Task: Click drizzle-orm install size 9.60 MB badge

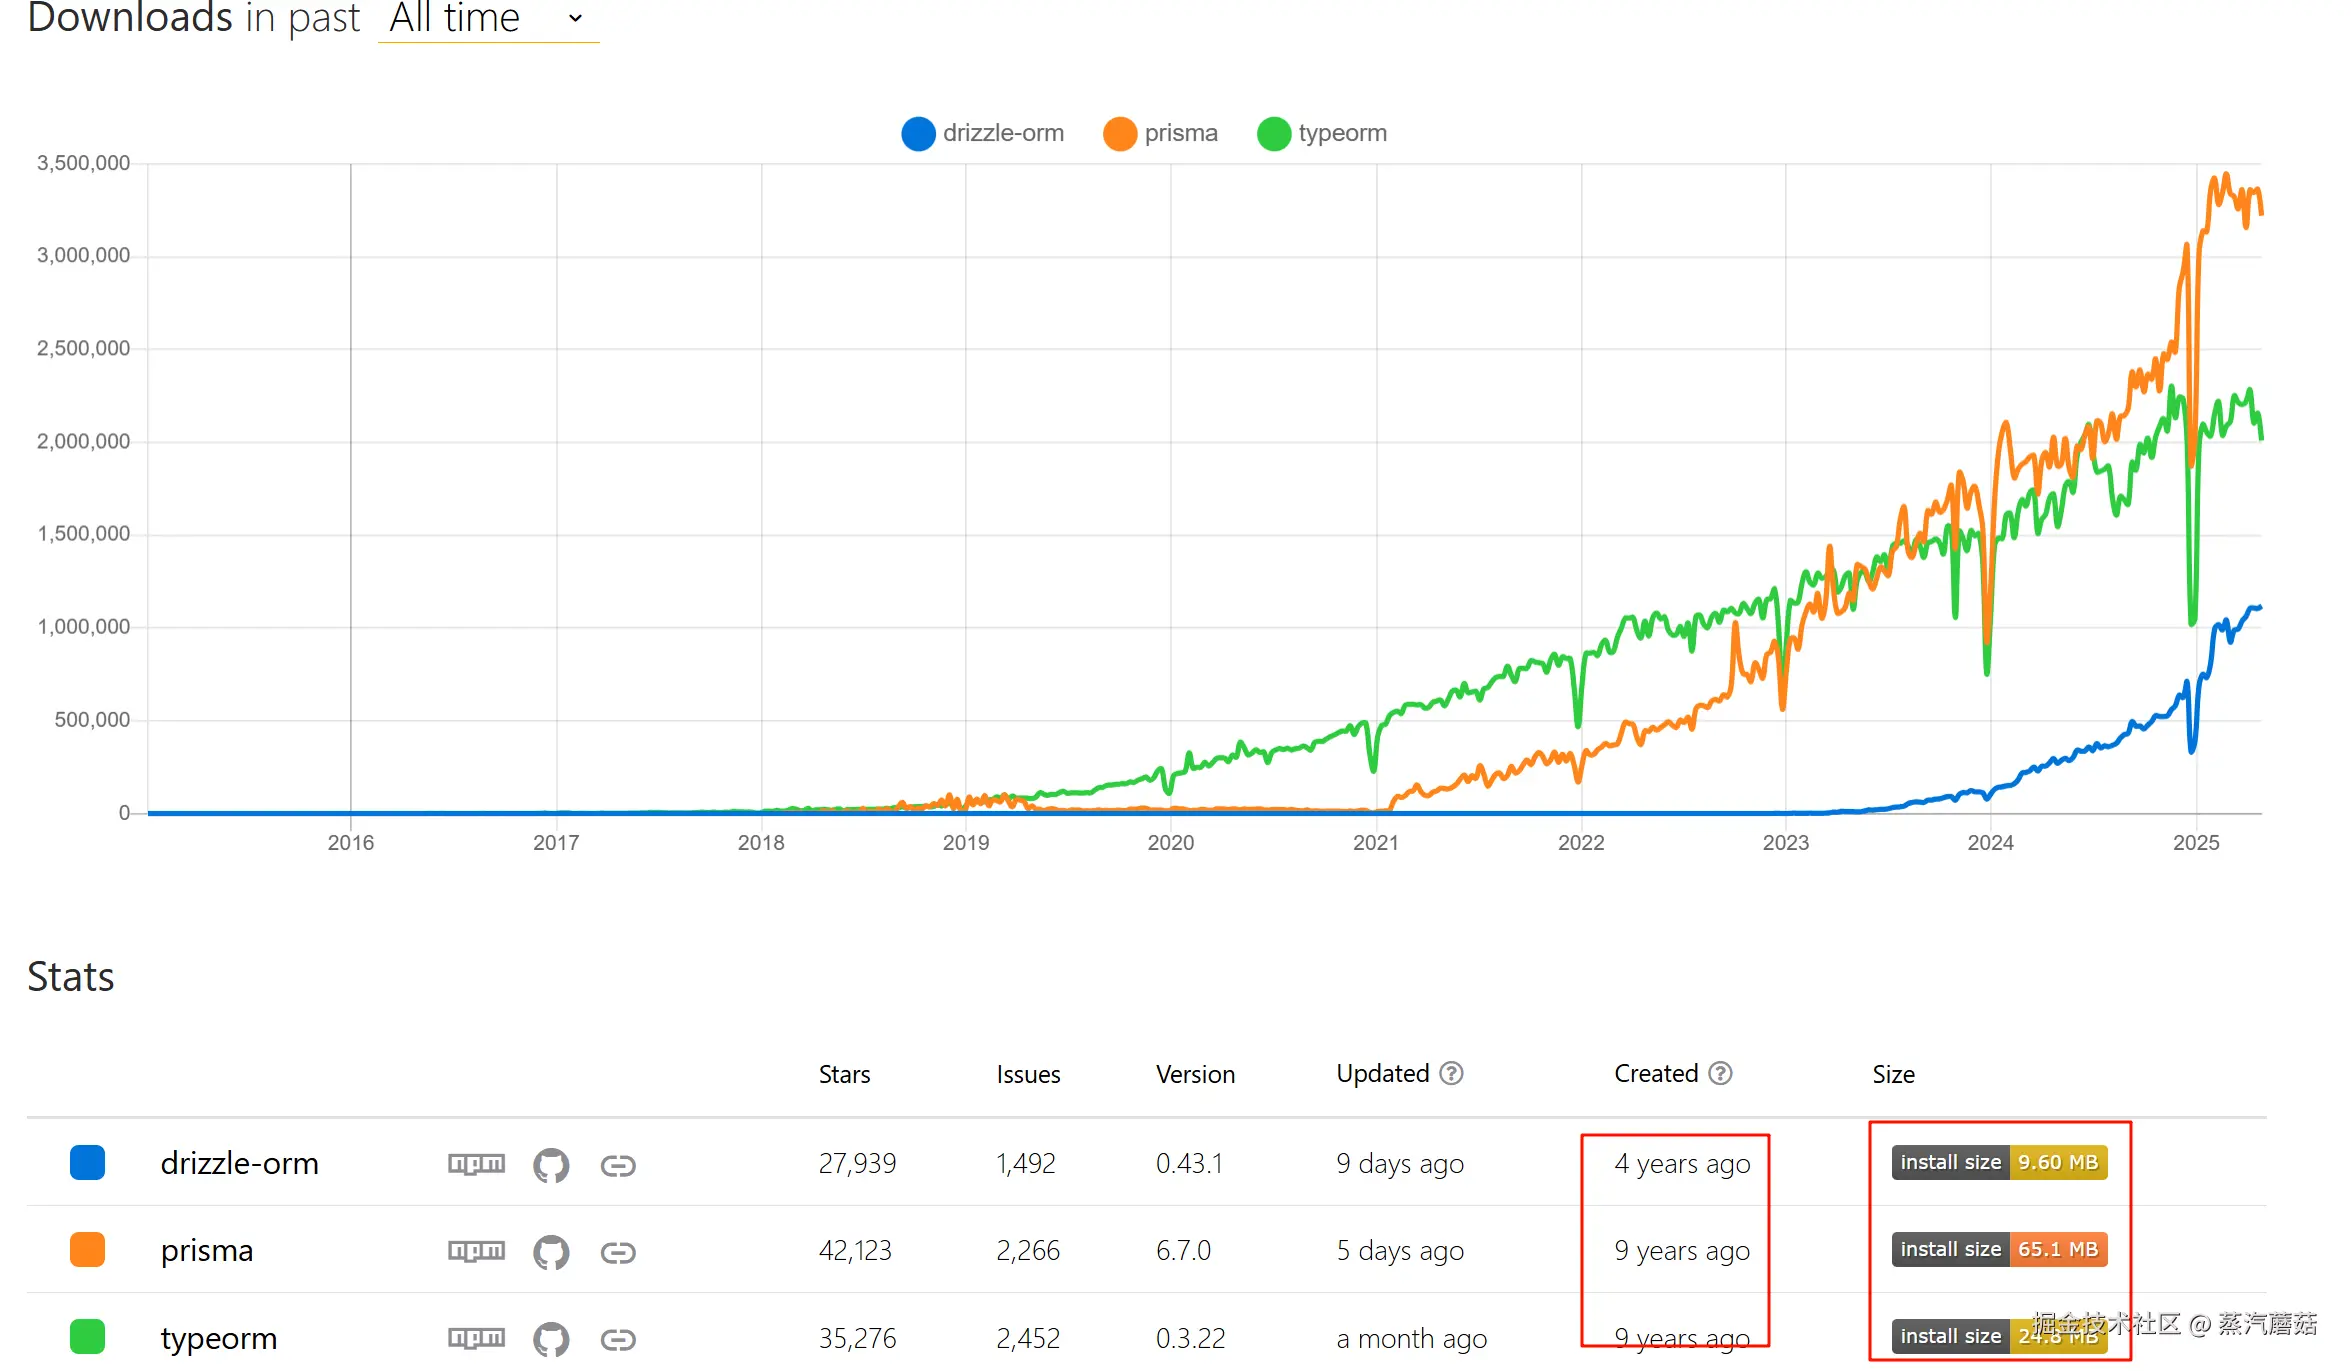Action: coord(1998,1162)
